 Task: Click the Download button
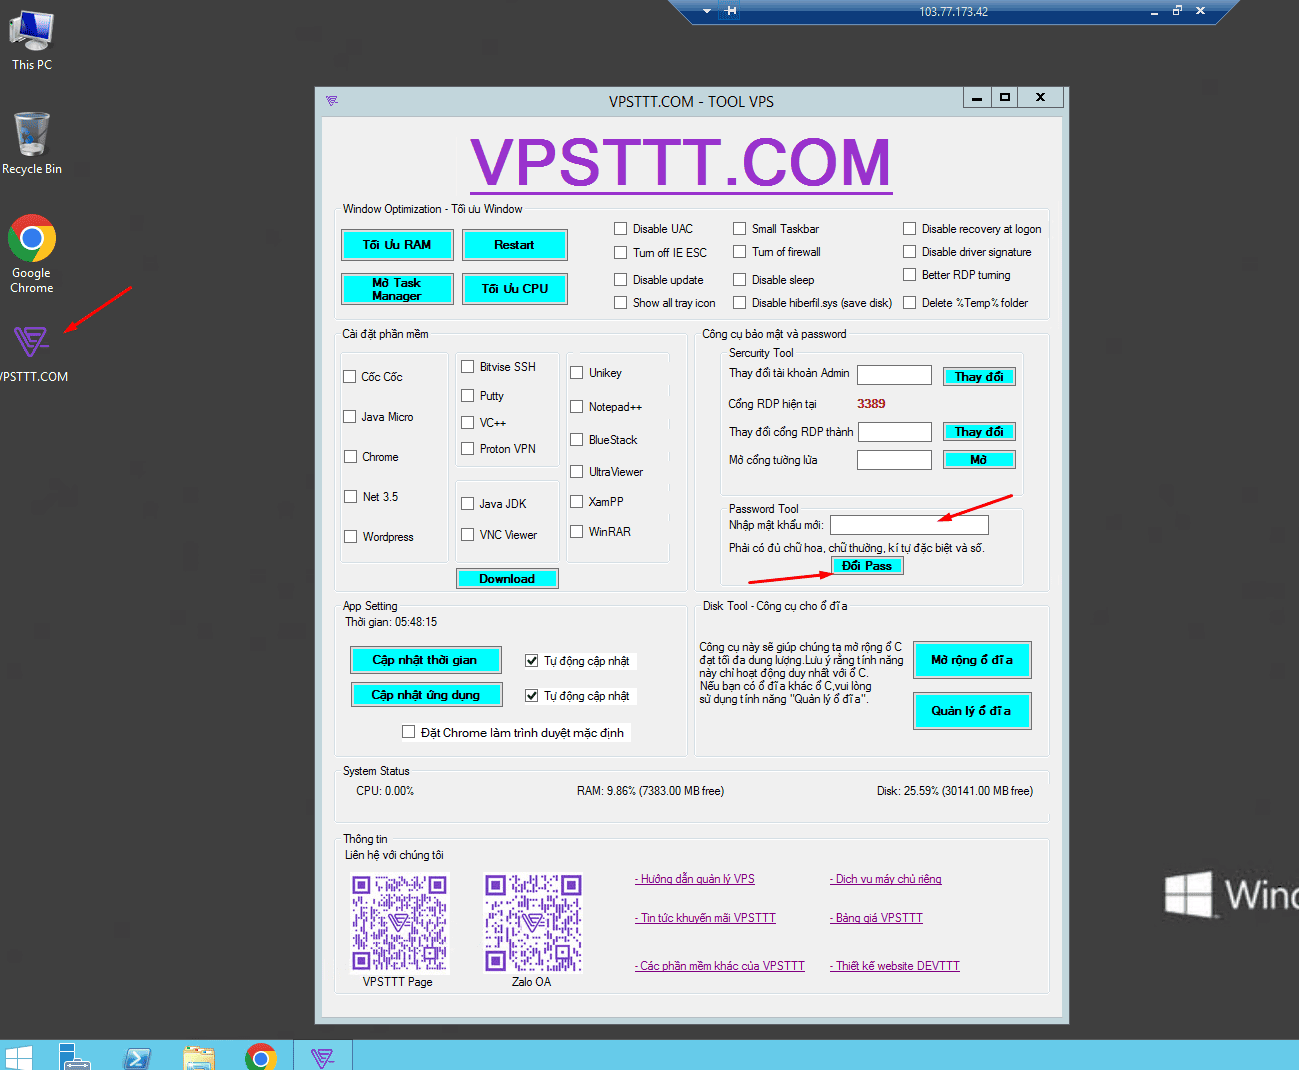(x=507, y=579)
